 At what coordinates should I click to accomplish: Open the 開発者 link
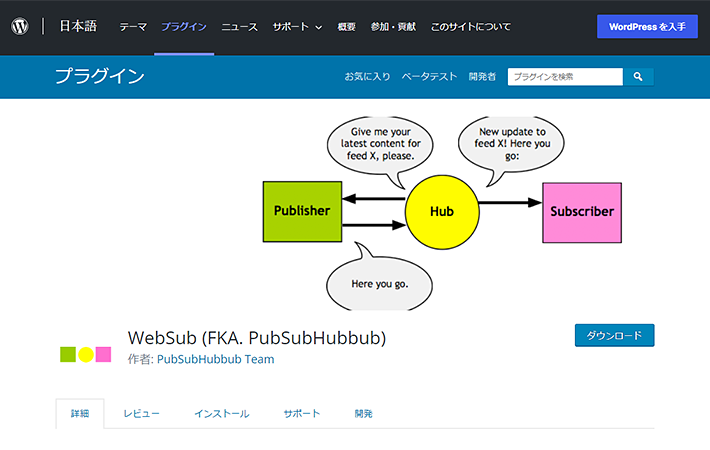coord(482,77)
